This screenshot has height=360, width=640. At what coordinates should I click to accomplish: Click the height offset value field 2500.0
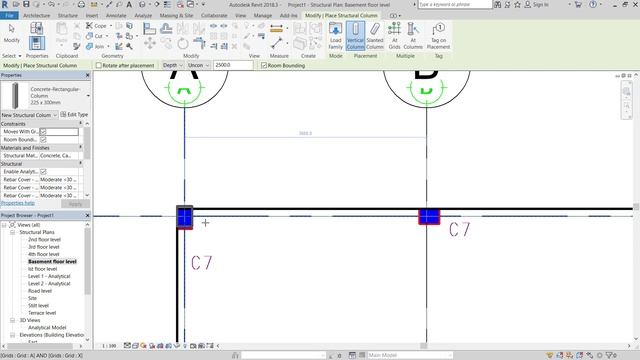pos(233,65)
